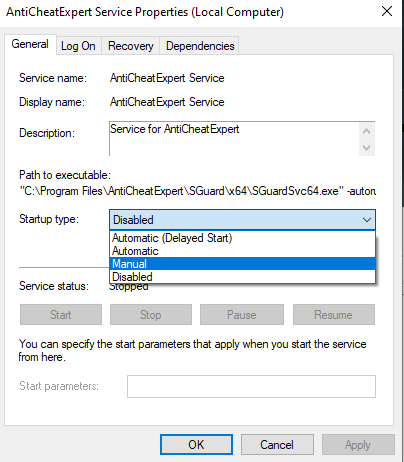The image size is (404, 462).
Task: Click description scroll down arrow
Action: pyautogui.click(x=367, y=147)
